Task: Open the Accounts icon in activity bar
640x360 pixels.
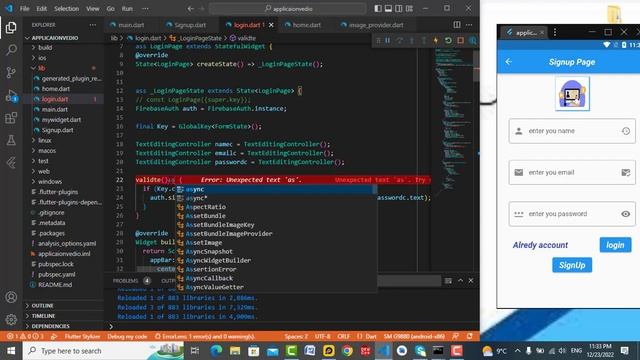Action: (x=11, y=297)
